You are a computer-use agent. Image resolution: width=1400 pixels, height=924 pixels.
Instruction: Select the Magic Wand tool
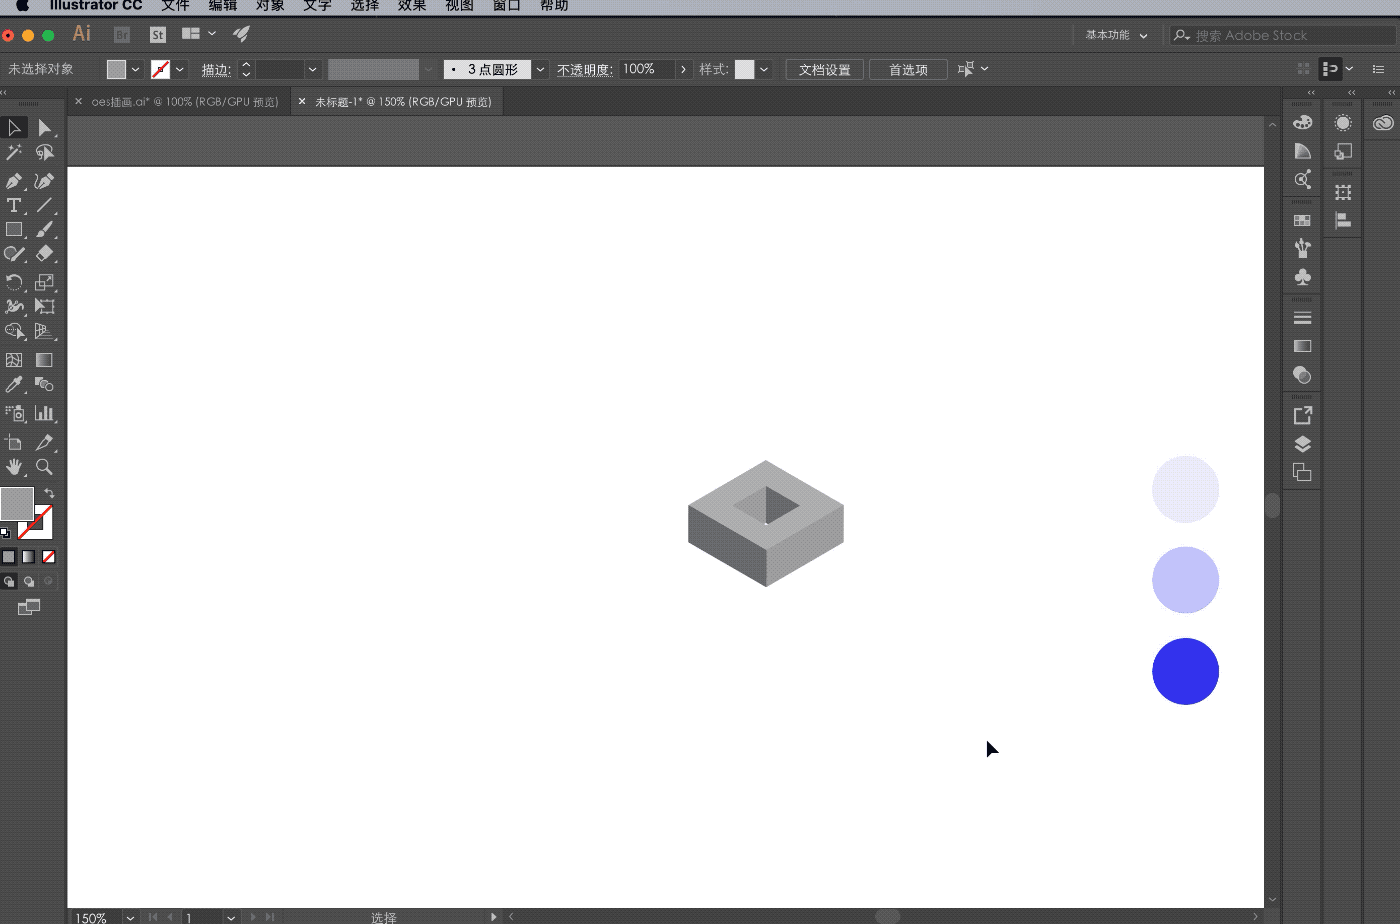click(x=14, y=153)
